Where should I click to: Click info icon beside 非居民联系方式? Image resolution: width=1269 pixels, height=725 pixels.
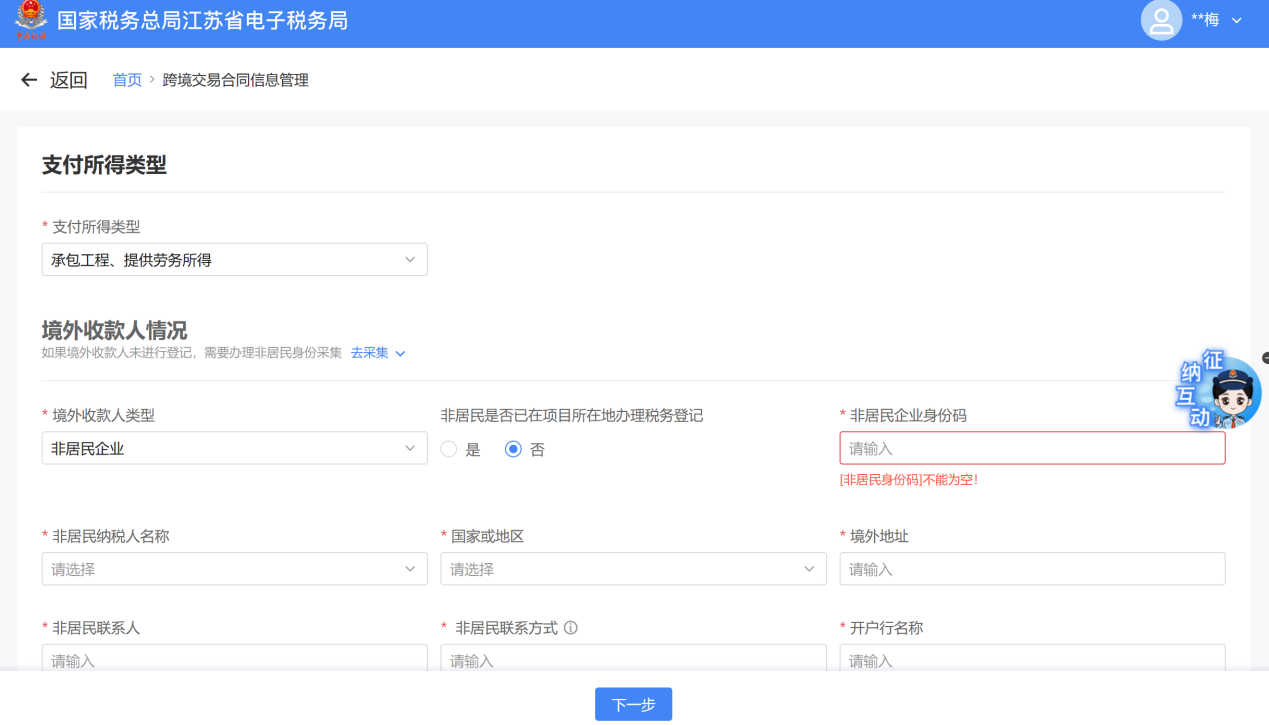coord(571,628)
